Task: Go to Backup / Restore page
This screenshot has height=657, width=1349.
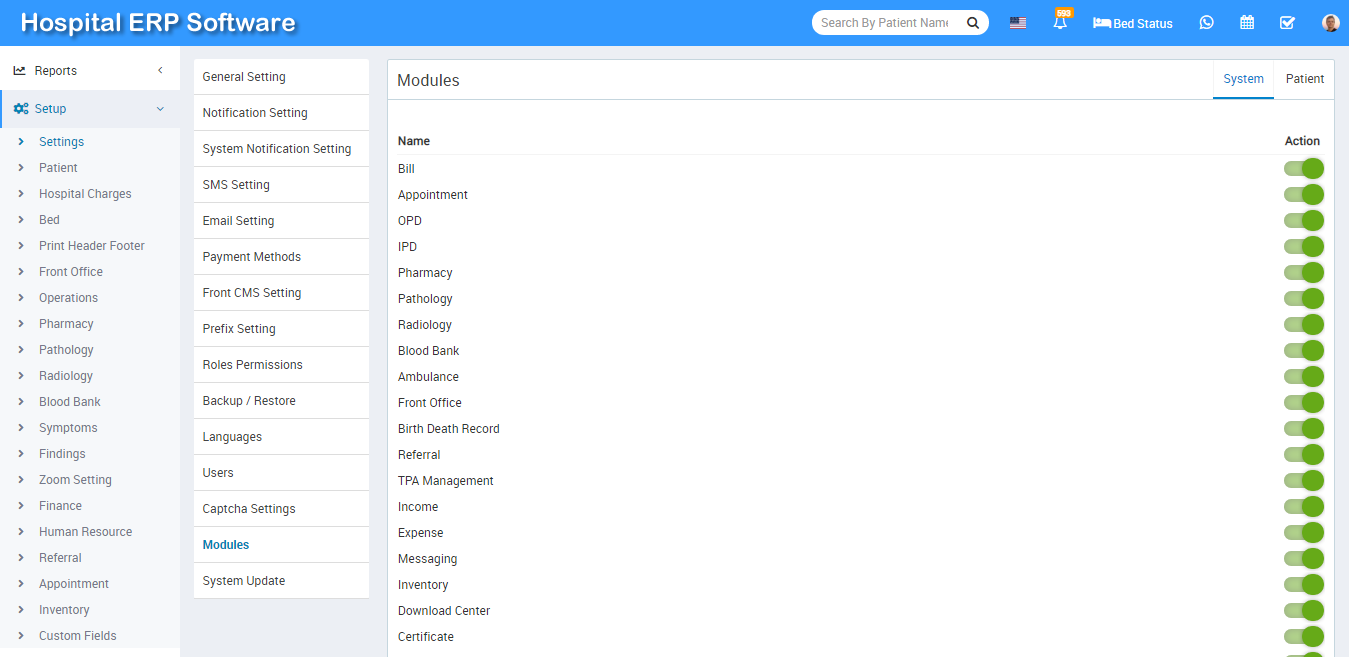Action: (x=249, y=401)
